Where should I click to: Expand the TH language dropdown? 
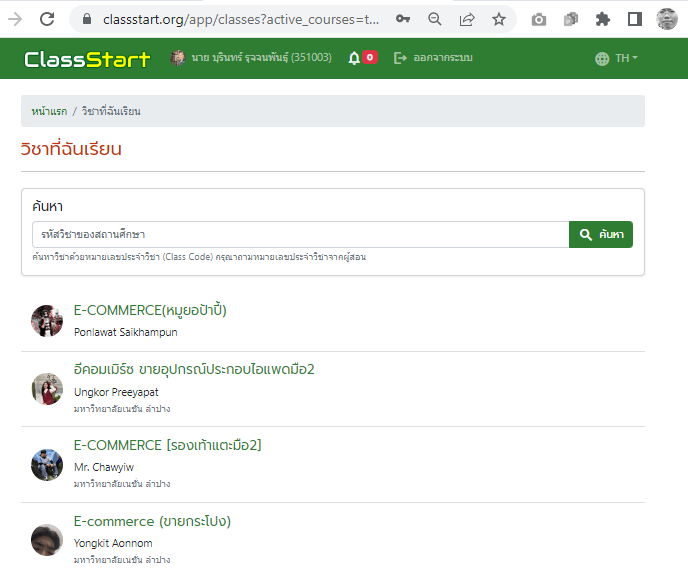(x=626, y=58)
